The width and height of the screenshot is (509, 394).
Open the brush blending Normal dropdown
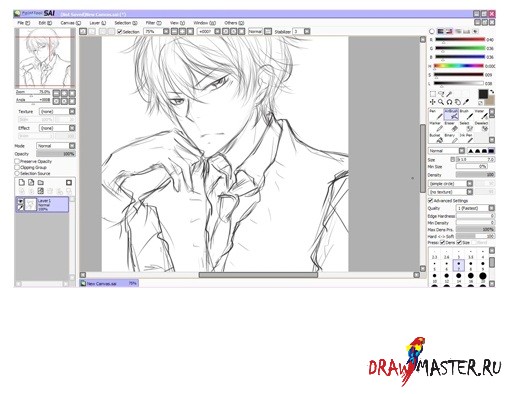point(447,151)
